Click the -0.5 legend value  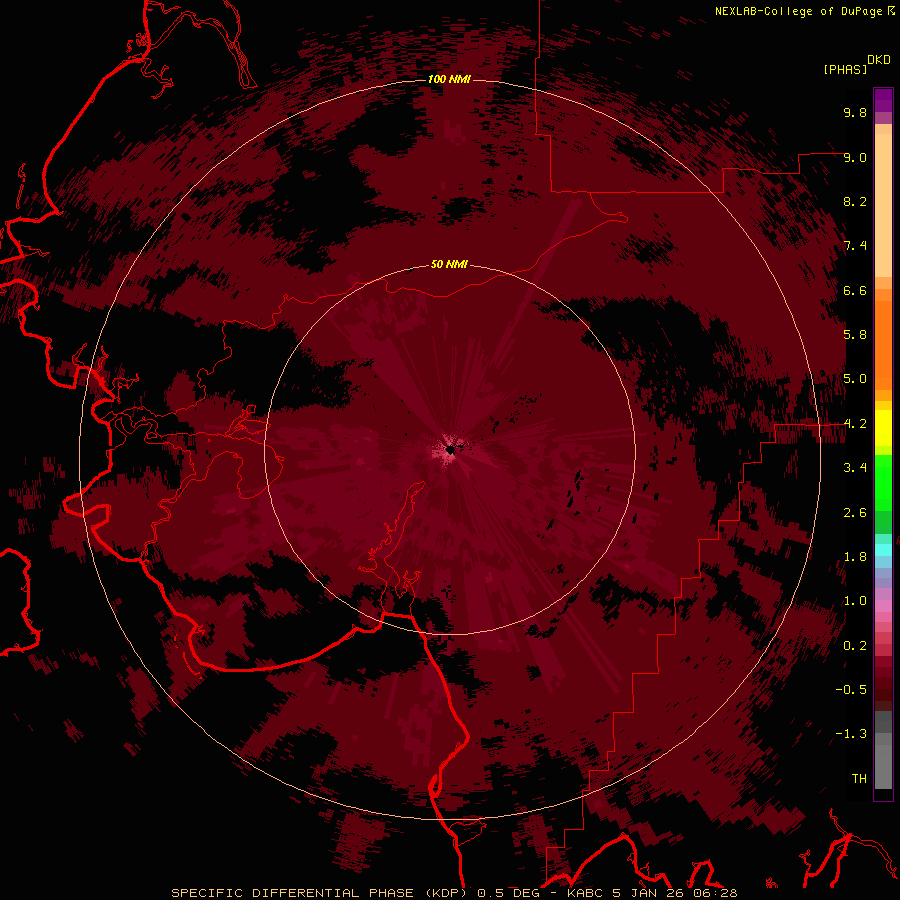tap(851, 690)
